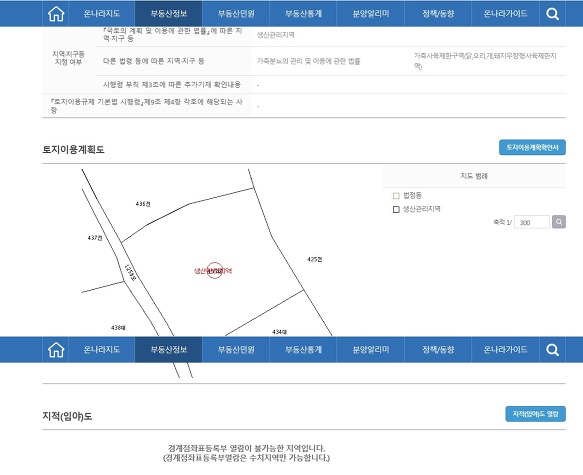Viewport: 583px width, 475px height.
Task: Open the search magnifier in lower navigation bar
Action: point(552,350)
